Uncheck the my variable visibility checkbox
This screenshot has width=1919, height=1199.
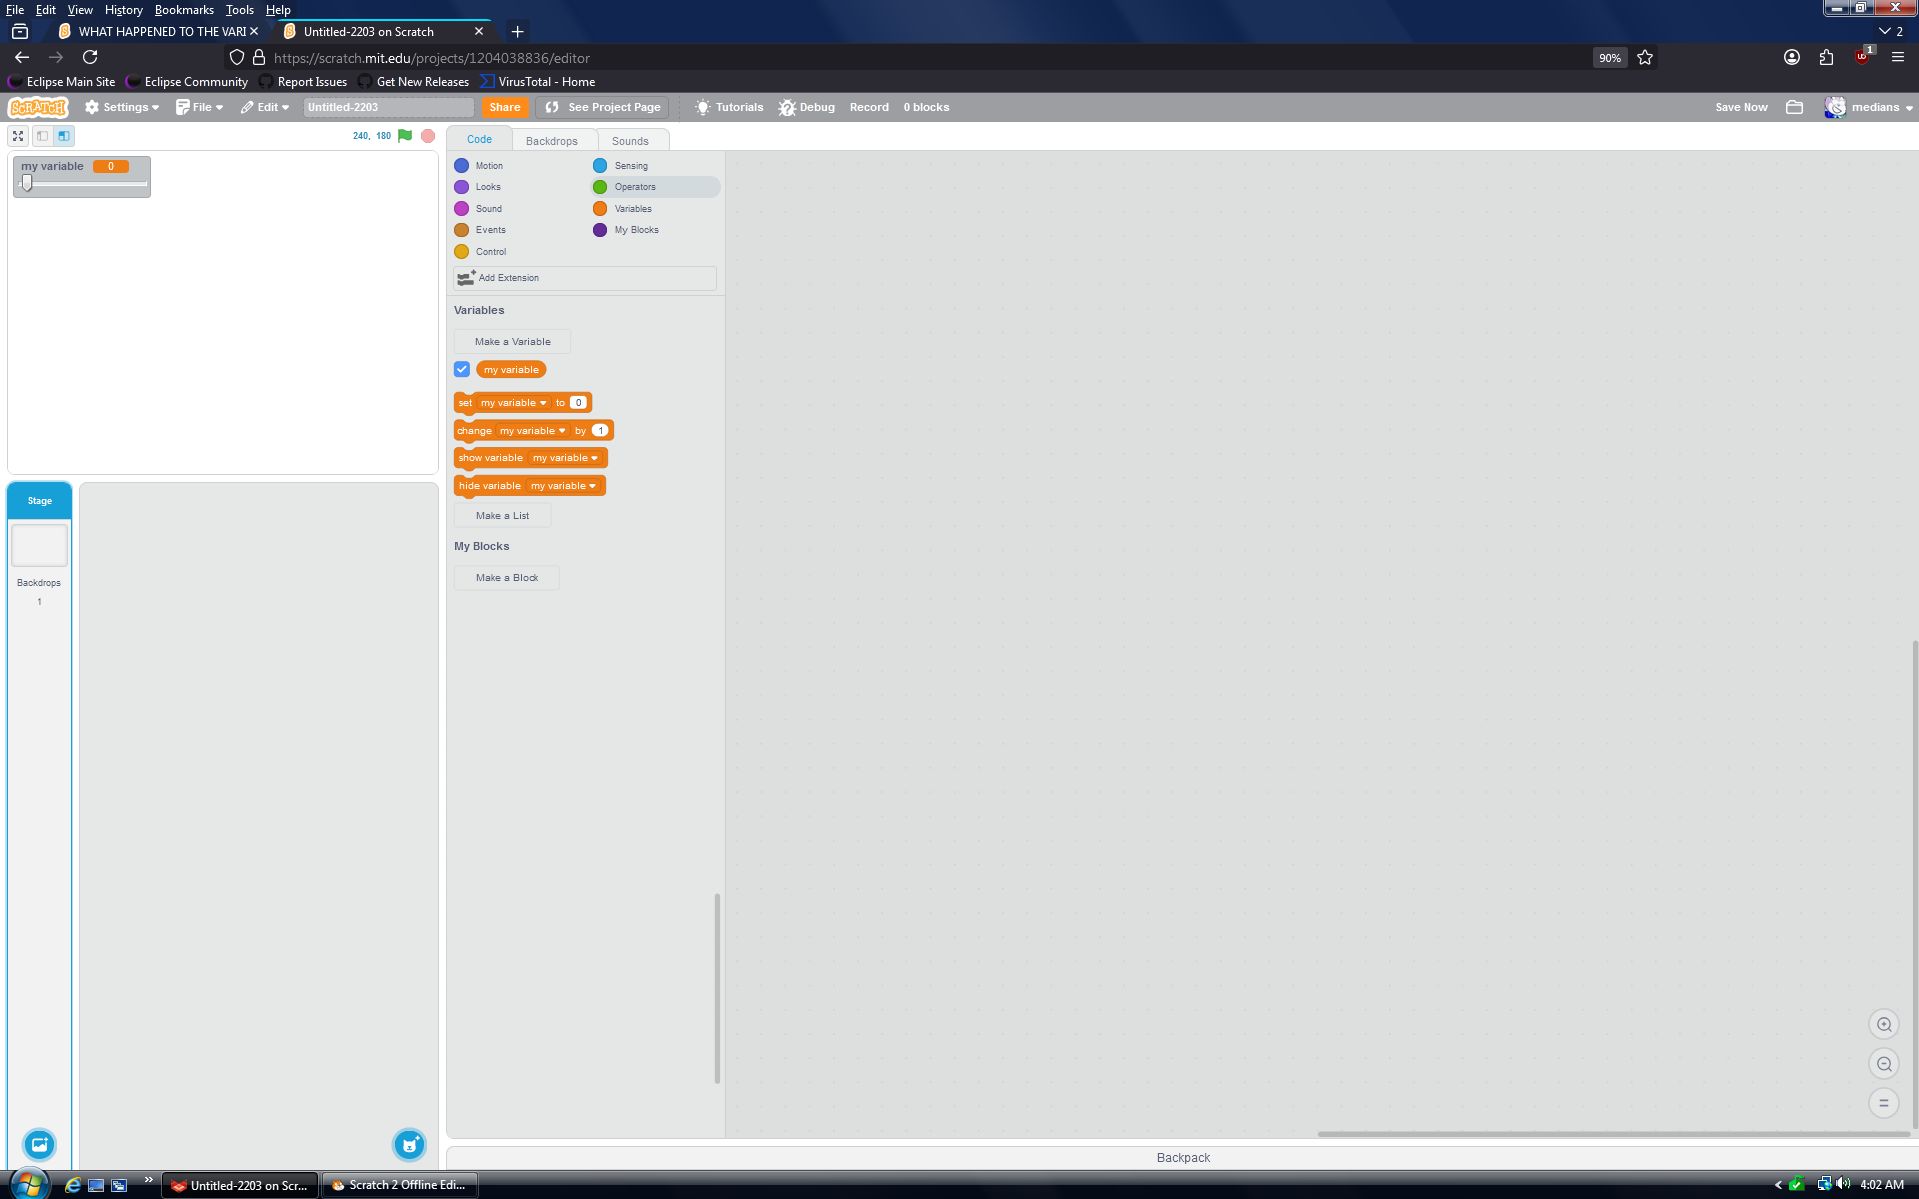point(461,369)
